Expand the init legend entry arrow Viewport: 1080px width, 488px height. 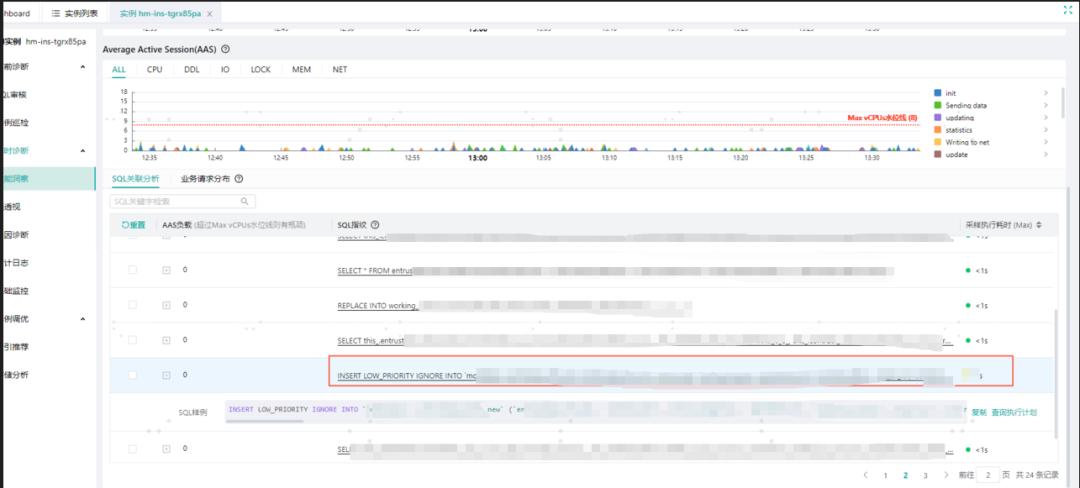(x=1046, y=93)
